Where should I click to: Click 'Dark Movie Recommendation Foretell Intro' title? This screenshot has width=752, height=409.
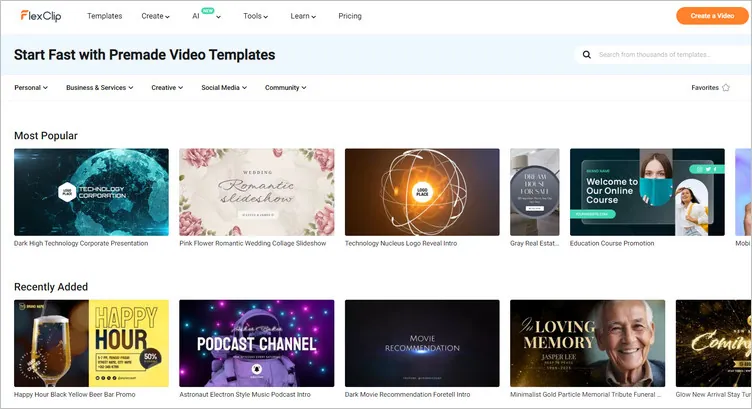tap(408, 395)
